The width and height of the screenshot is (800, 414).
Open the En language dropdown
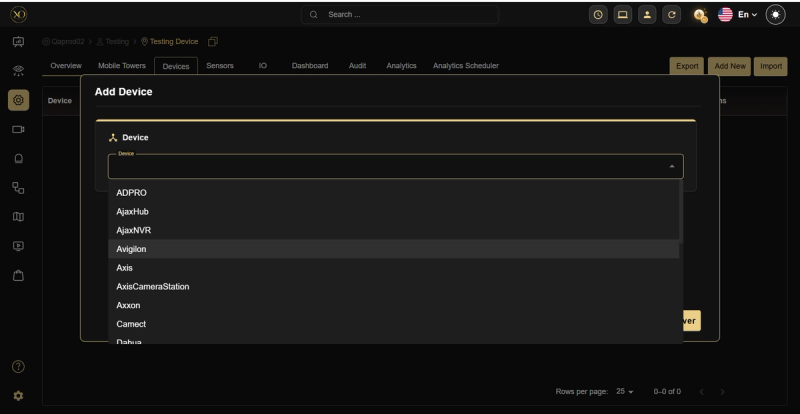click(747, 15)
